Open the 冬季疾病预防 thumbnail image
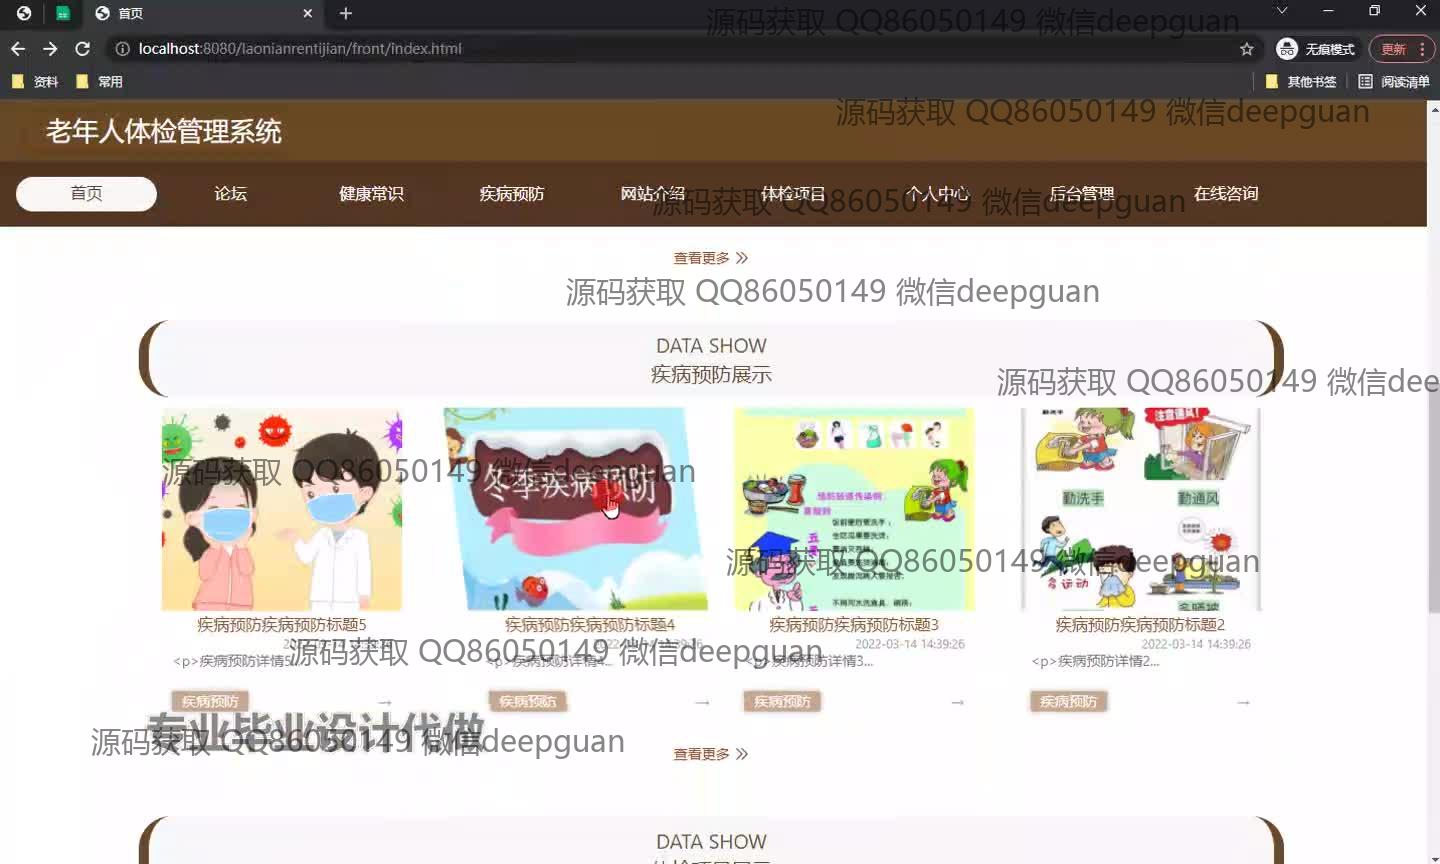This screenshot has width=1440, height=864. click(x=575, y=508)
